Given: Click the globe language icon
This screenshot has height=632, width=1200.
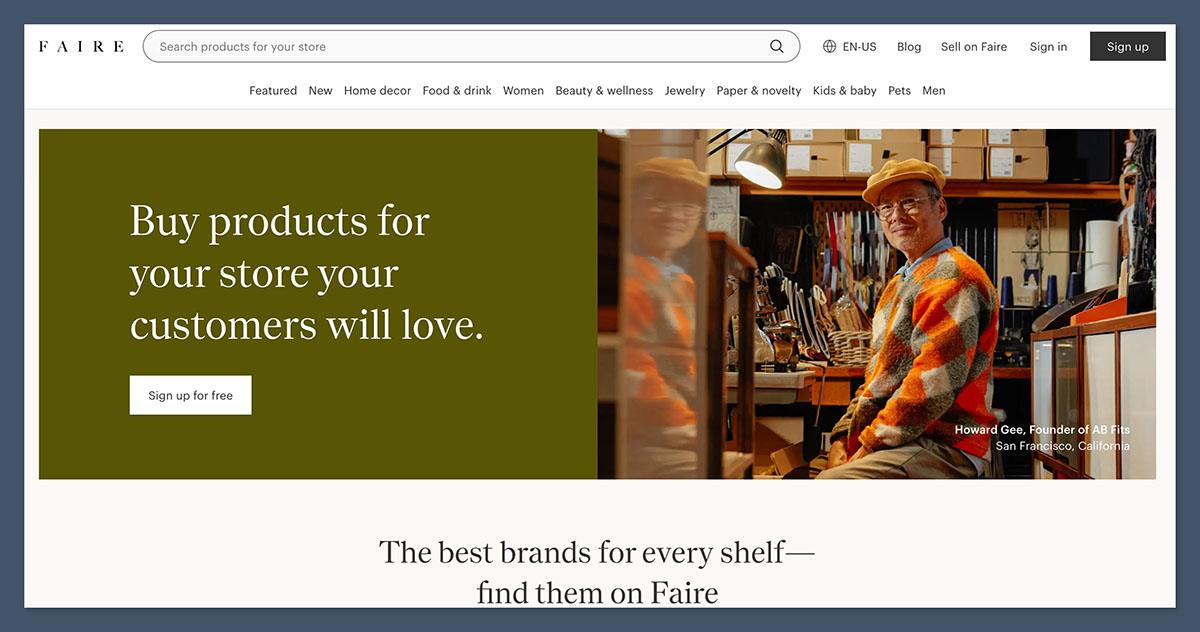Looking at the screenshot, I should coord(829,47).
